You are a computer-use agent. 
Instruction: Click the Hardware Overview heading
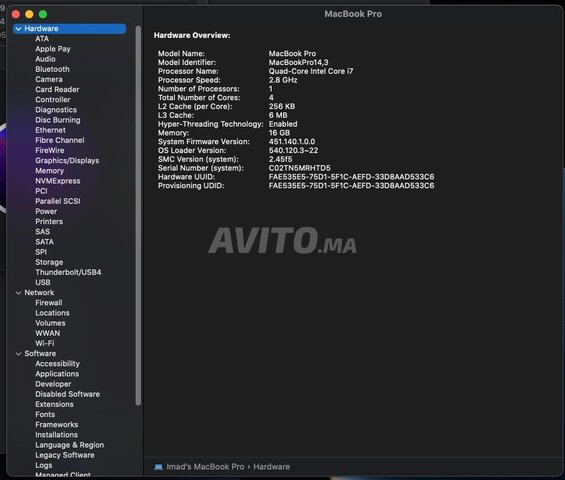(192, 35)
